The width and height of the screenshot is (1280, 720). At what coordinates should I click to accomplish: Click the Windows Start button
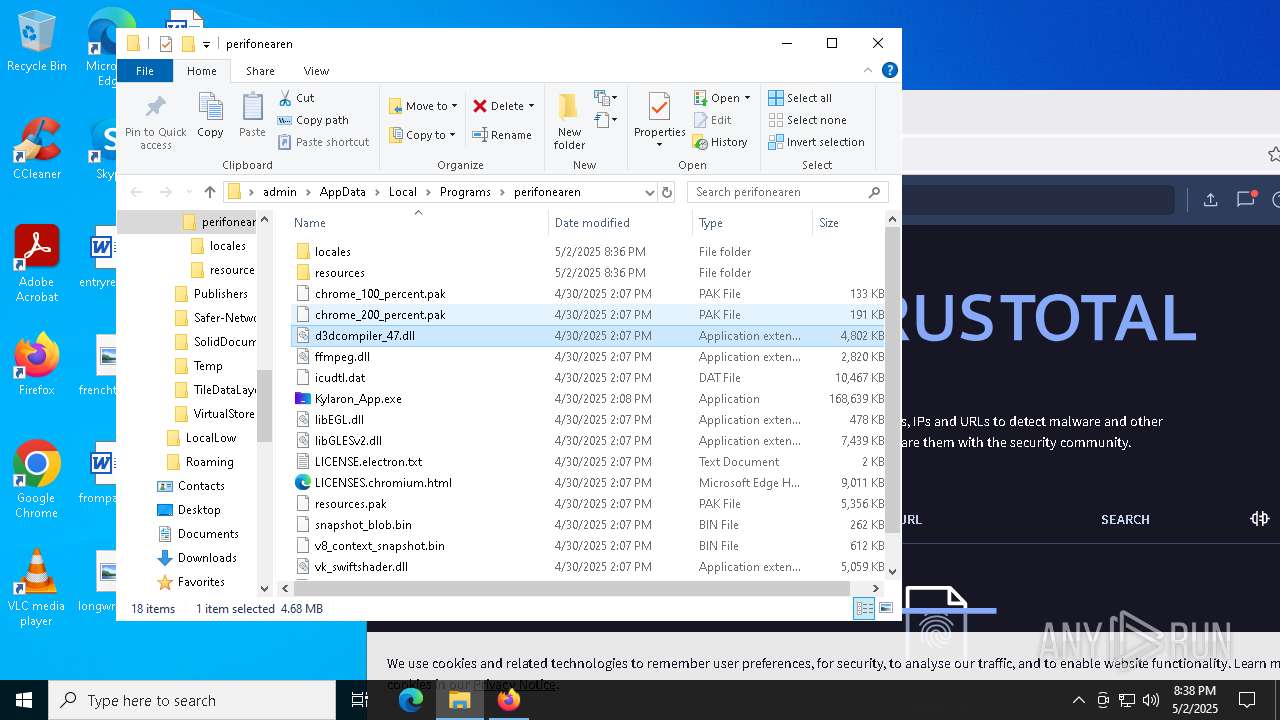23,700
